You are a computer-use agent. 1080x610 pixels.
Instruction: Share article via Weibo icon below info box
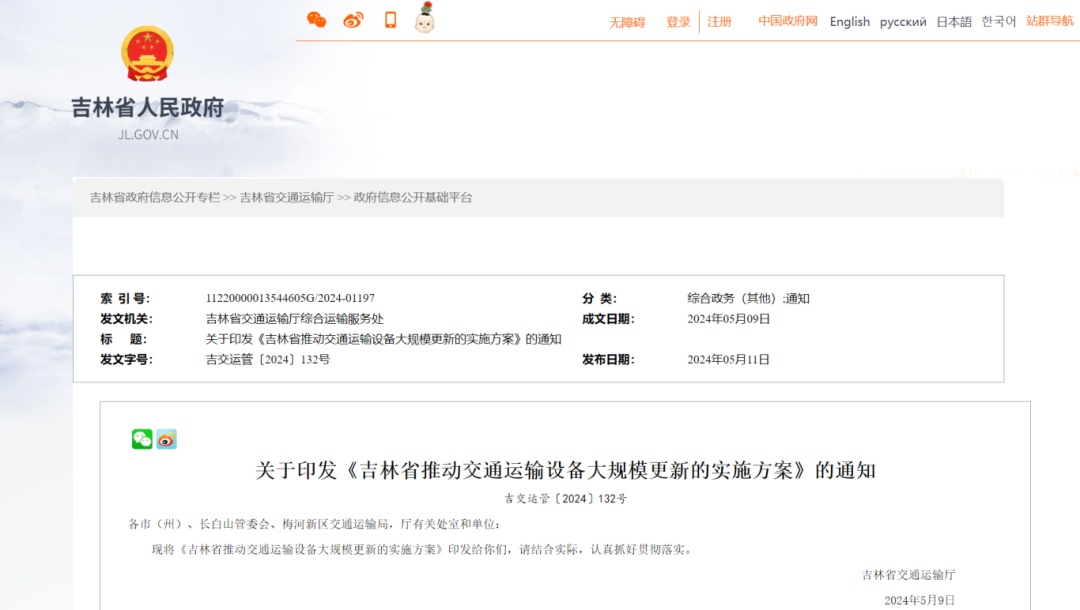point(166,439)
